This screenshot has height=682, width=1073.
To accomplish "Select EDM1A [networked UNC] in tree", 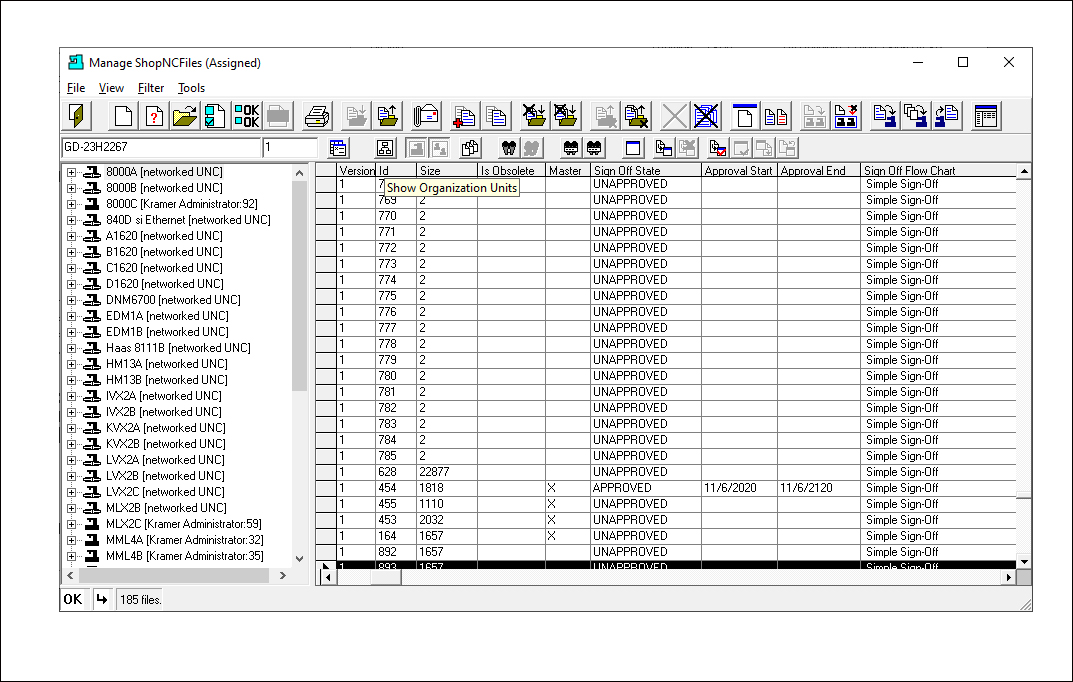I will [x=167, y=316].
